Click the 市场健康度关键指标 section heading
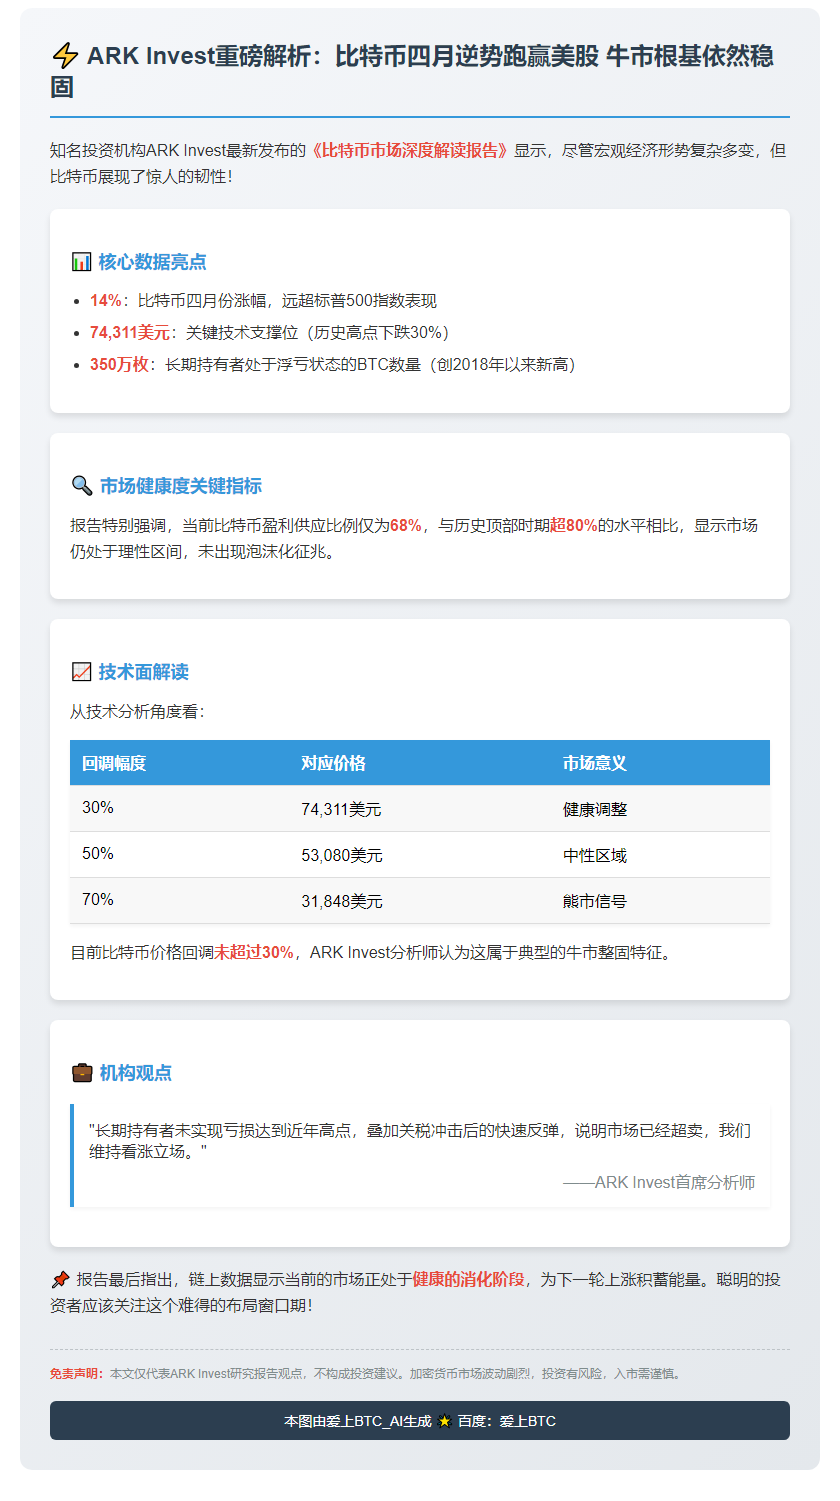The width and height of the screenshot is (840, 1501). click(181, 486)
